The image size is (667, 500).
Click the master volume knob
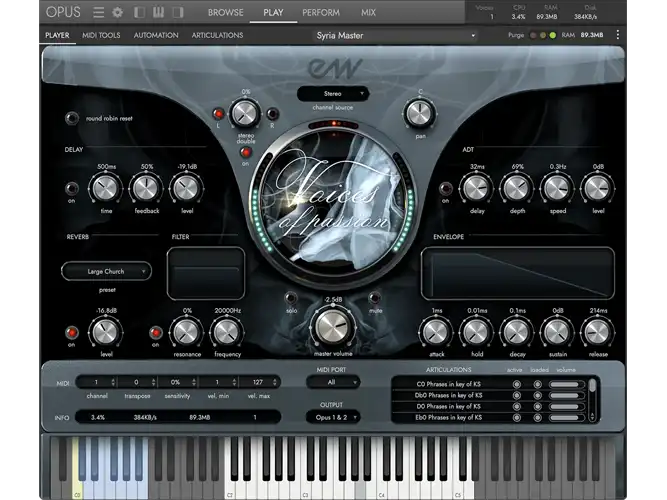pos(334,327)
